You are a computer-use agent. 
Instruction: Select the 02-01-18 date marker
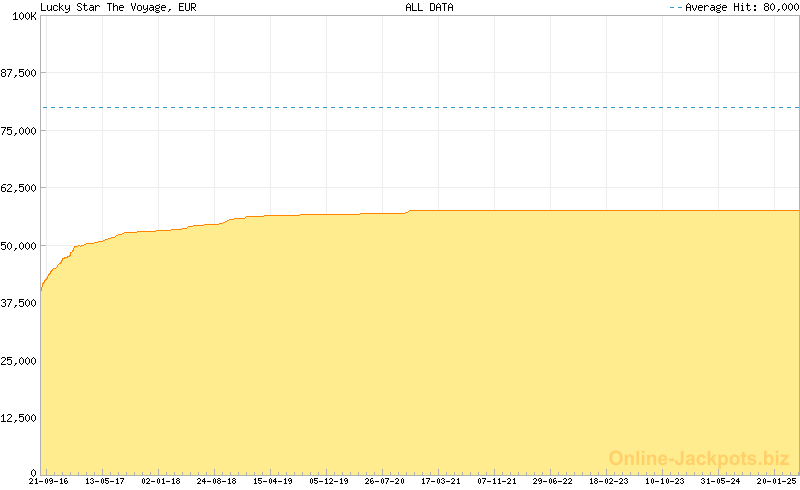(160, 481)
